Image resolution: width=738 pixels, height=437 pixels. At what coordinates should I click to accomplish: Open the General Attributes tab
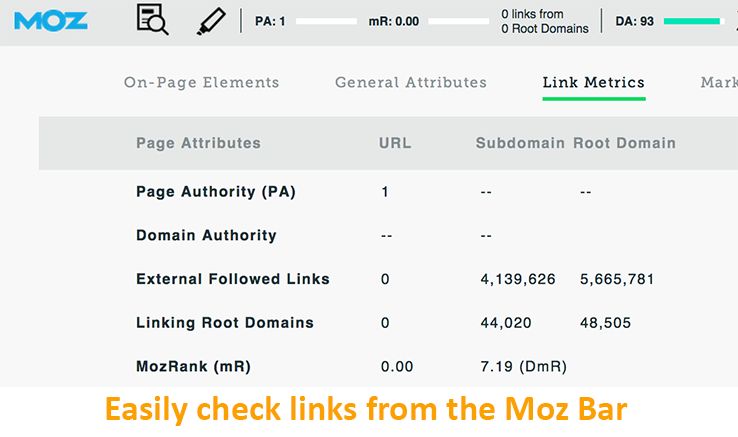pyautogui.click(x=411, y=83)
